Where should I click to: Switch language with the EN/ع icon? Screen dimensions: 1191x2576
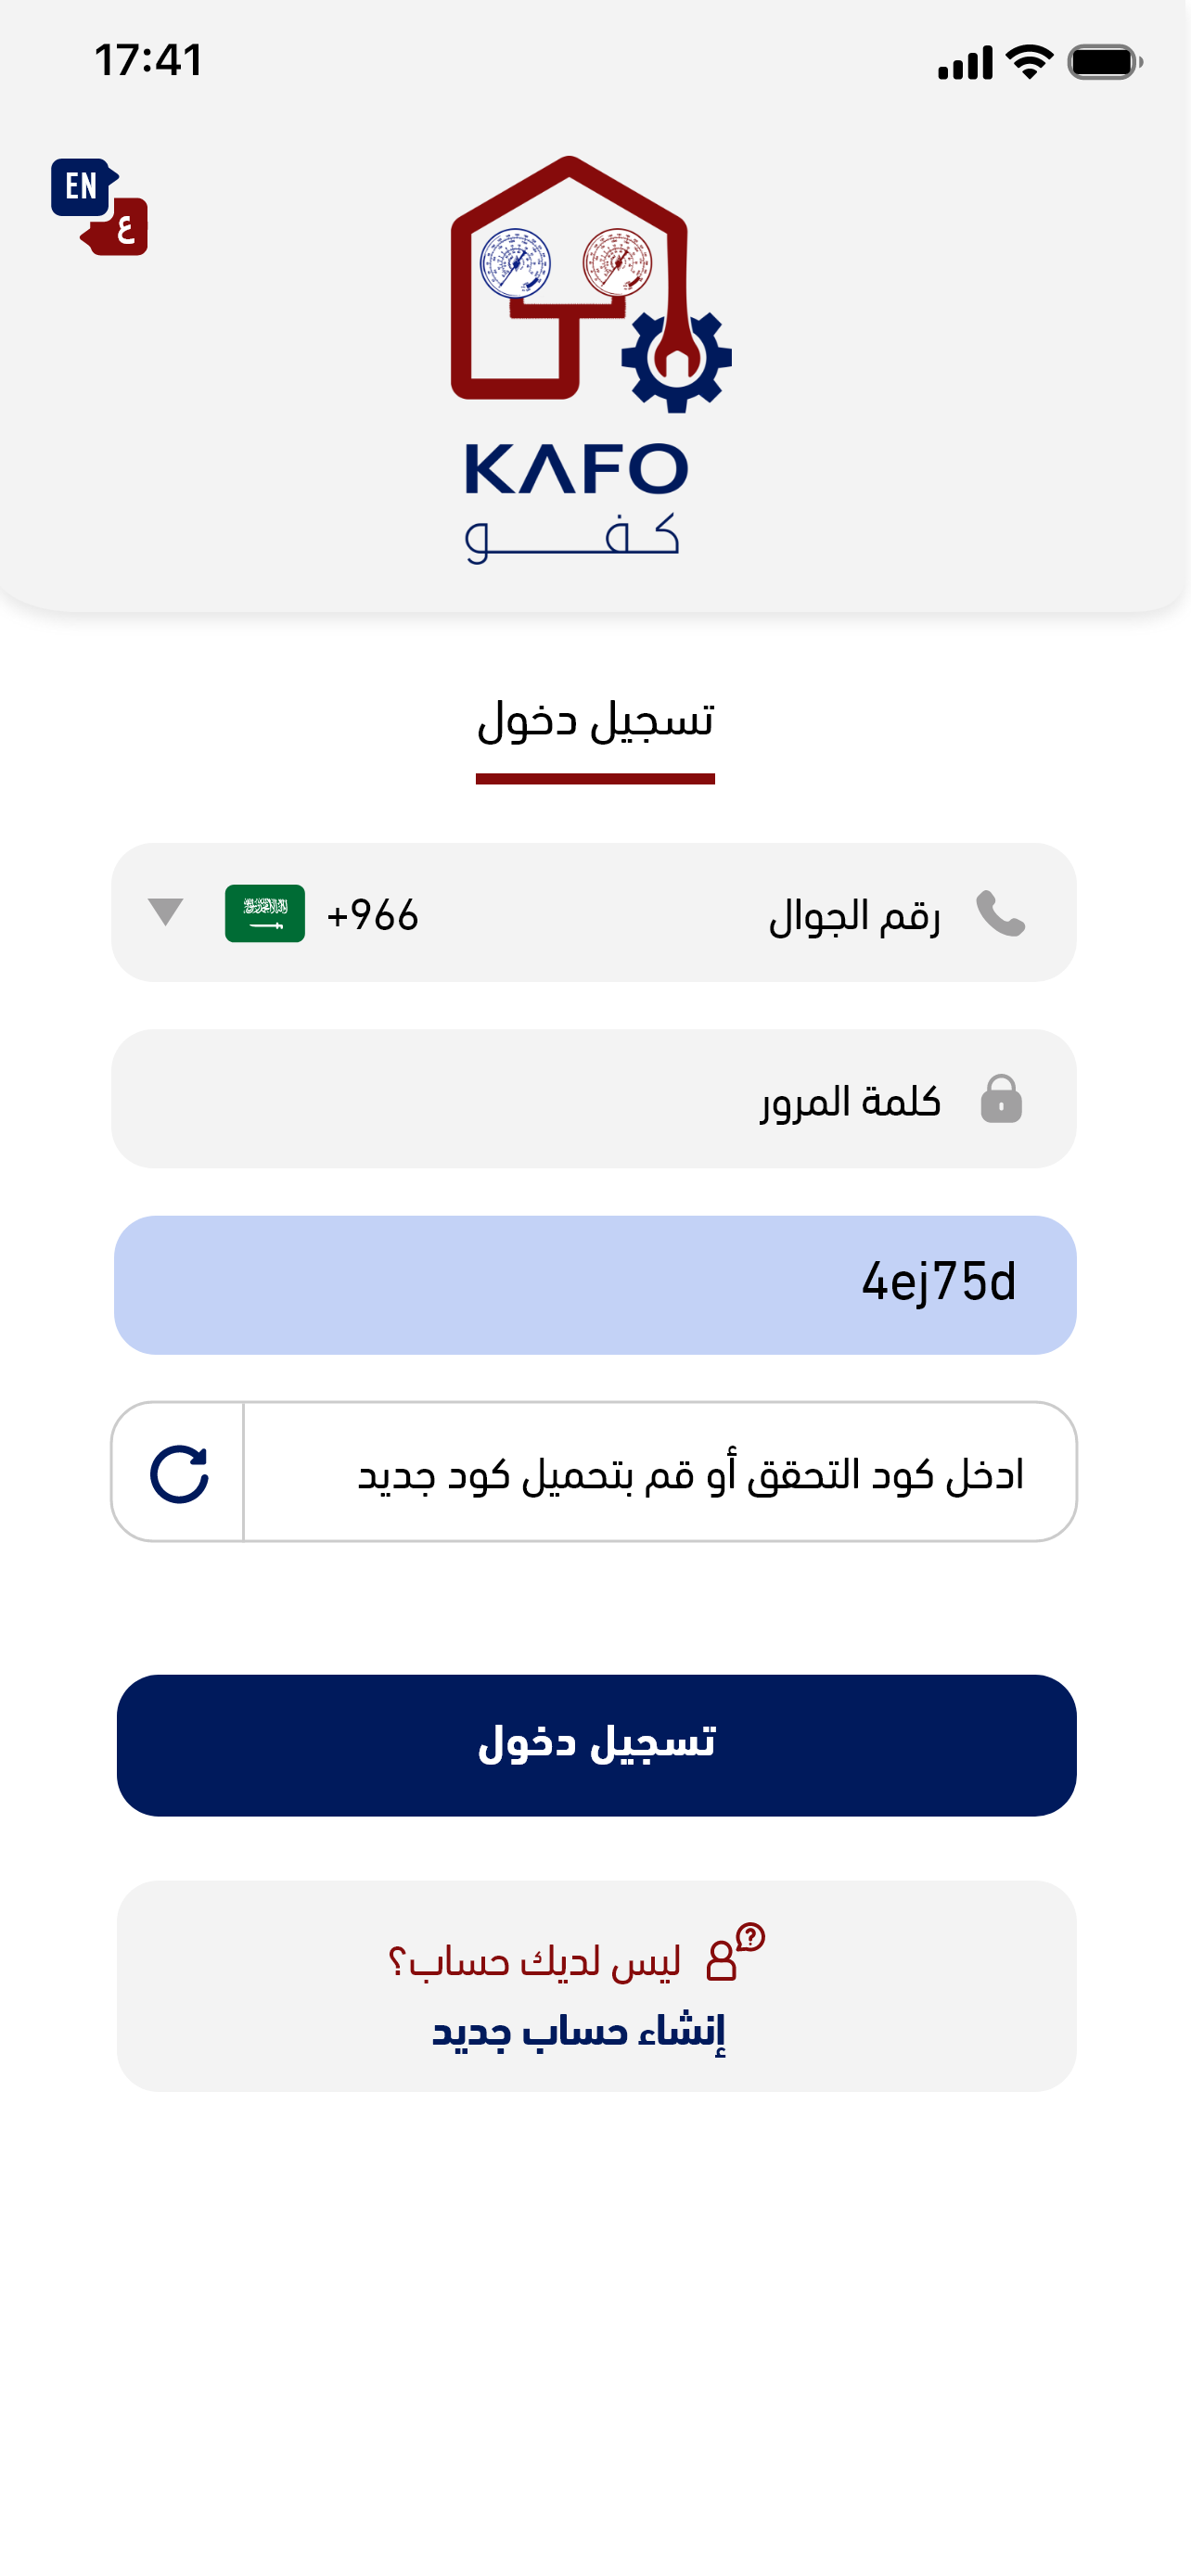click(99, 206)
